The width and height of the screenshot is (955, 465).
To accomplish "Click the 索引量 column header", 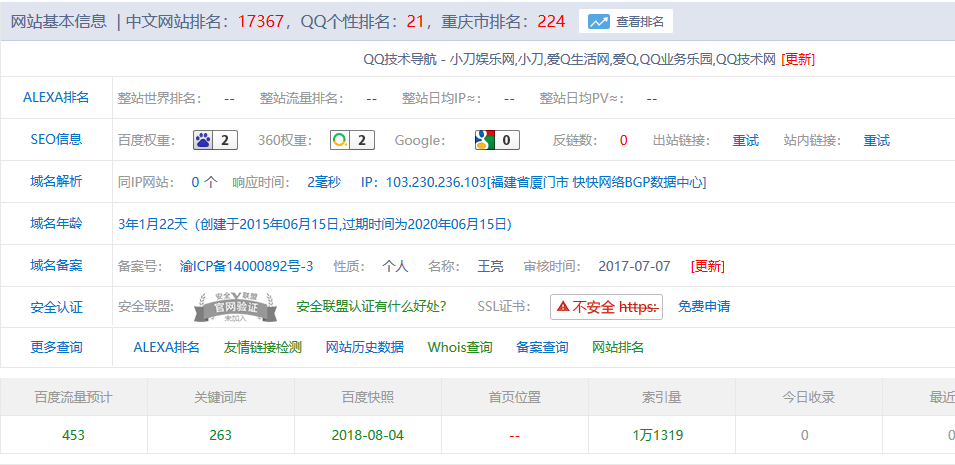I will pyautogui.click(x=661, y=397).
